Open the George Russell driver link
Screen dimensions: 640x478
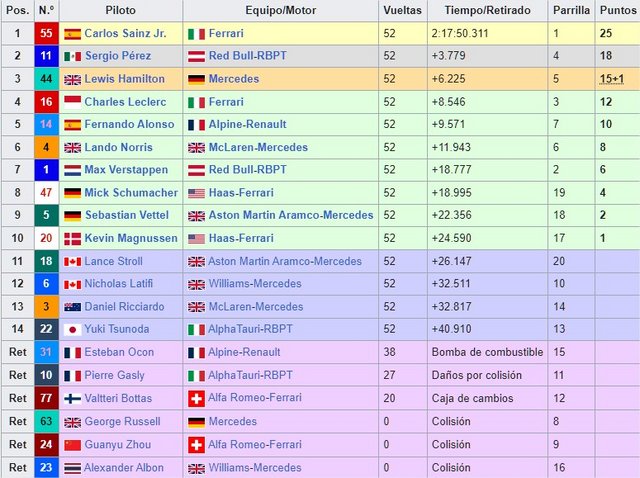[x=122, y=421]
